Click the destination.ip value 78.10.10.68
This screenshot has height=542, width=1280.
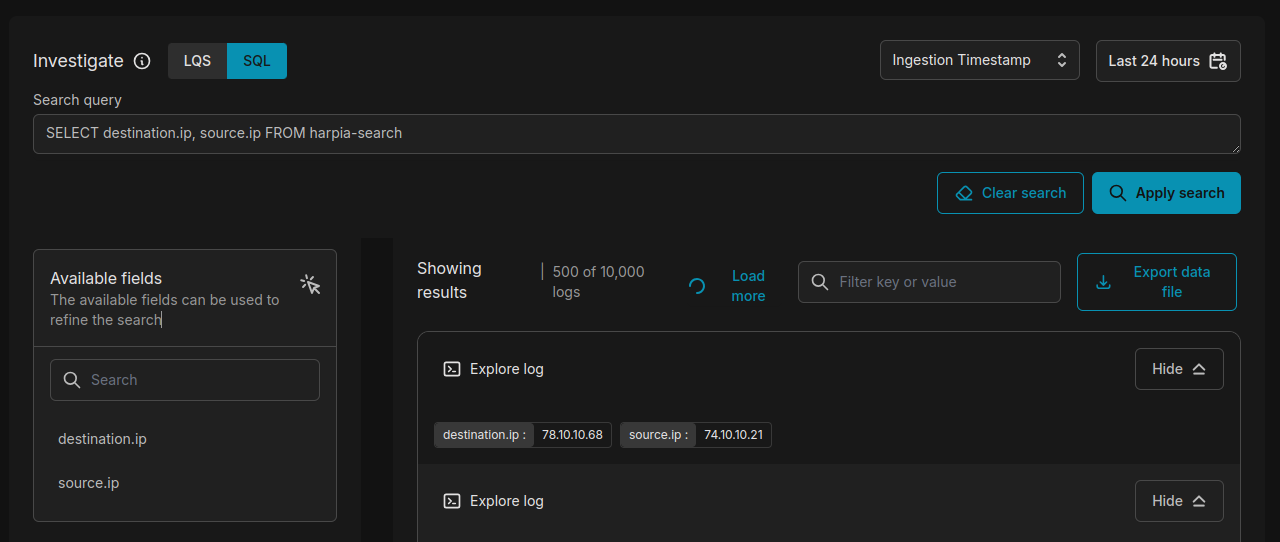click(x=572, y=435)
